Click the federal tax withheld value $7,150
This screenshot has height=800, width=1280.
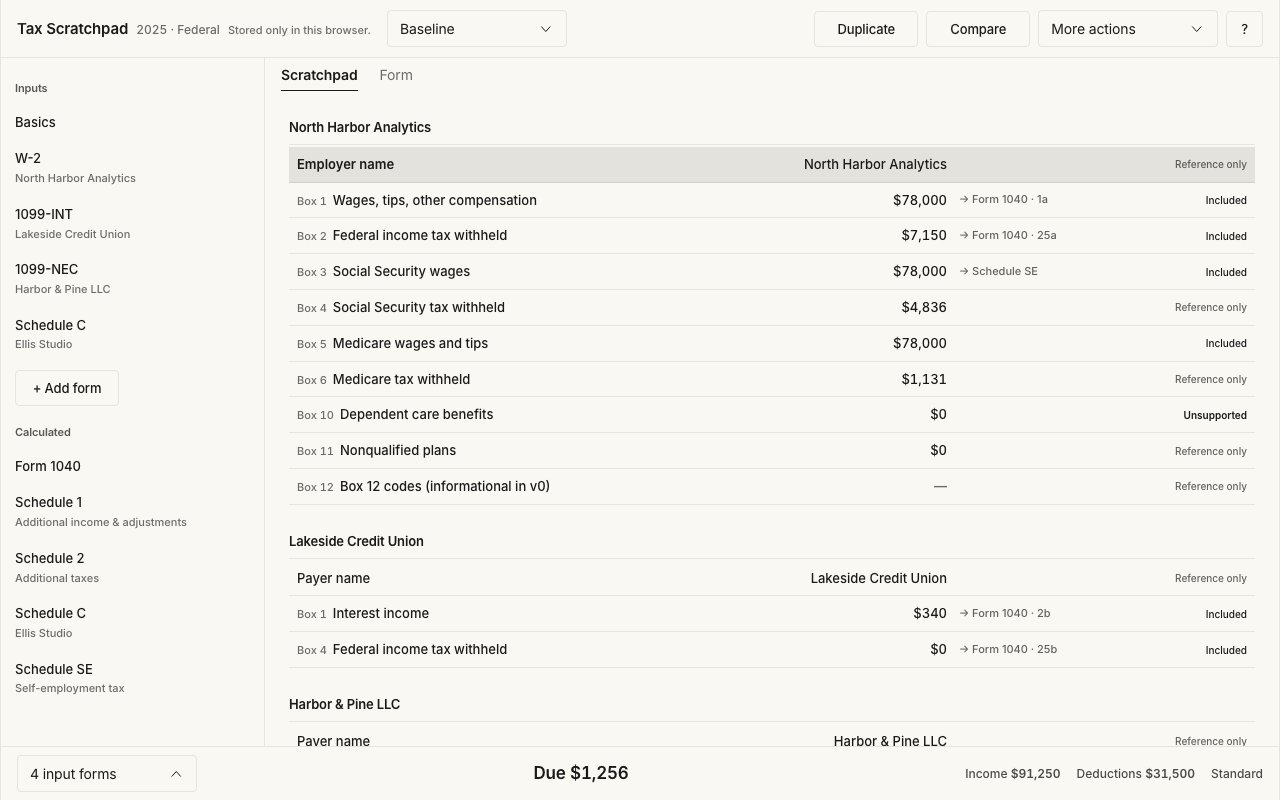tap(923, 236)
